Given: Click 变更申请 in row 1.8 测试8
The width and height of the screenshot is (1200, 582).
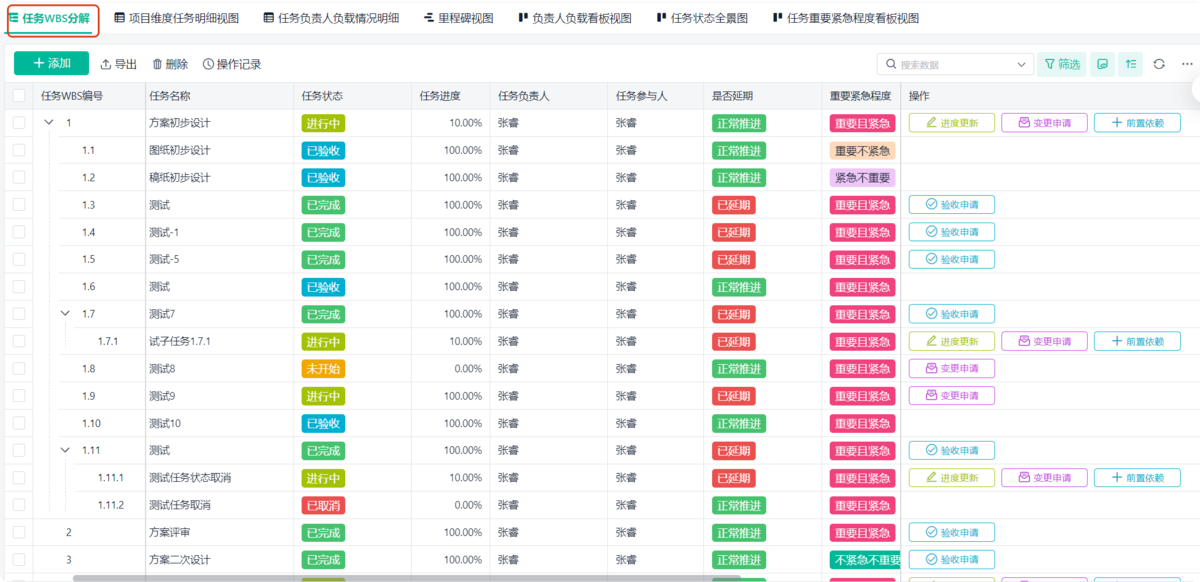Looking at the screenshot, I should [x=952, y=368].
